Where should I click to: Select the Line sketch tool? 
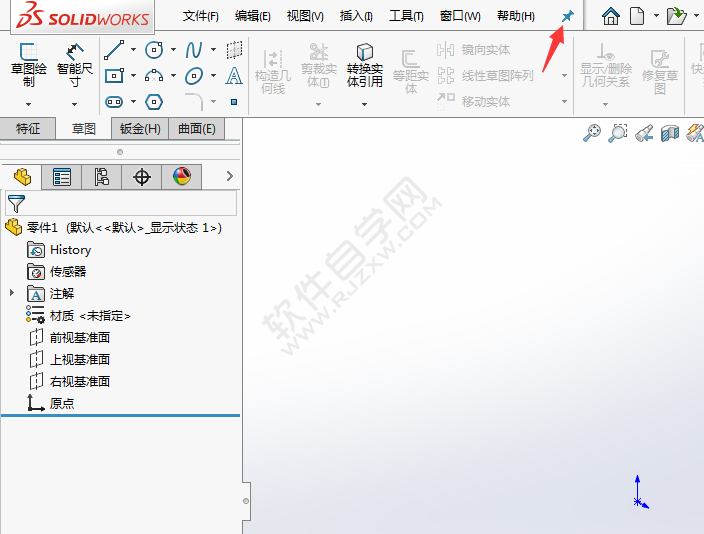click(114, 50)
